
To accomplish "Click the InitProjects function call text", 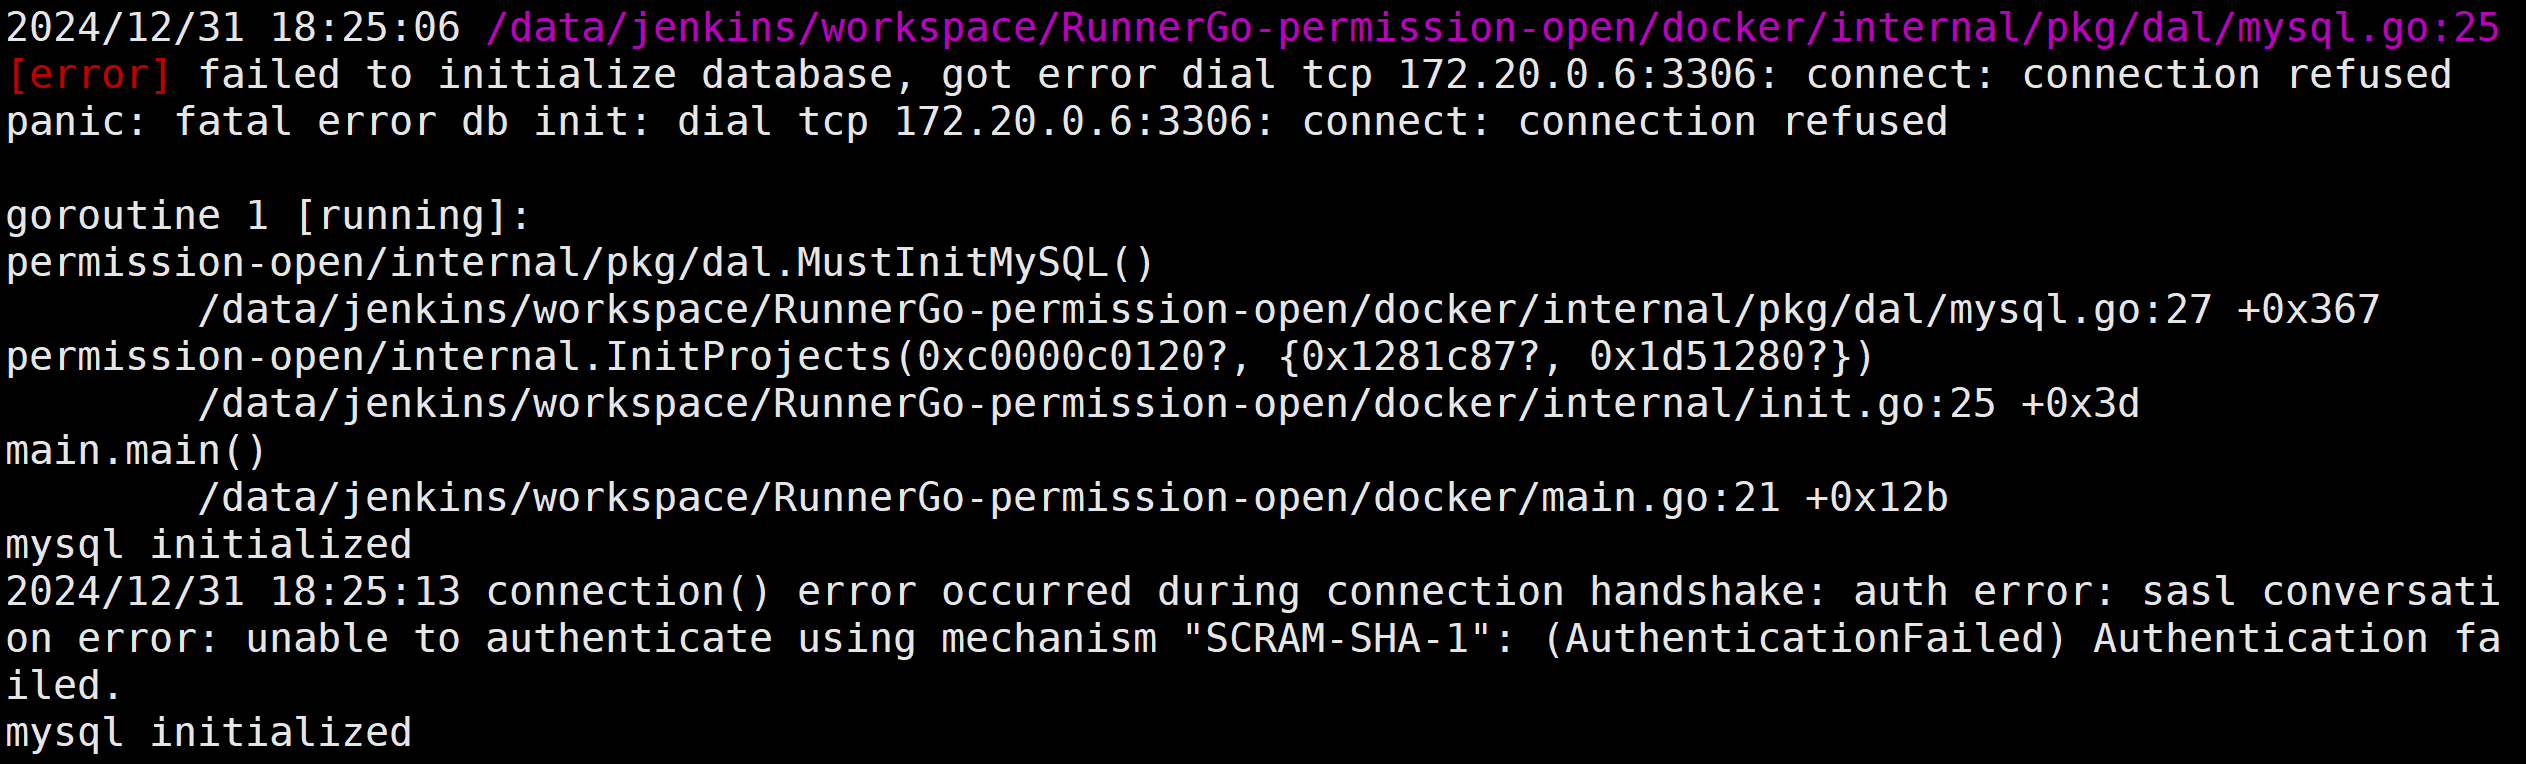I will click(748, 357).
